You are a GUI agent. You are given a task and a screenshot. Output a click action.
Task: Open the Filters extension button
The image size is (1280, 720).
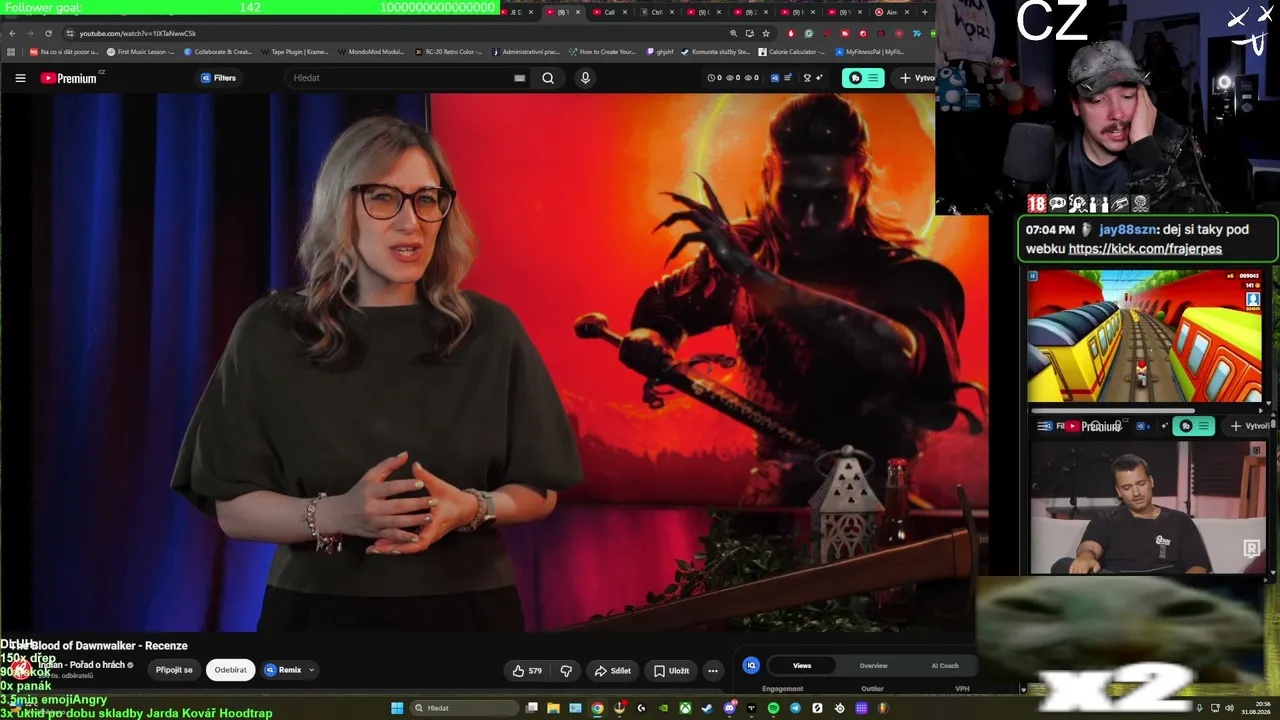point(218,78)
